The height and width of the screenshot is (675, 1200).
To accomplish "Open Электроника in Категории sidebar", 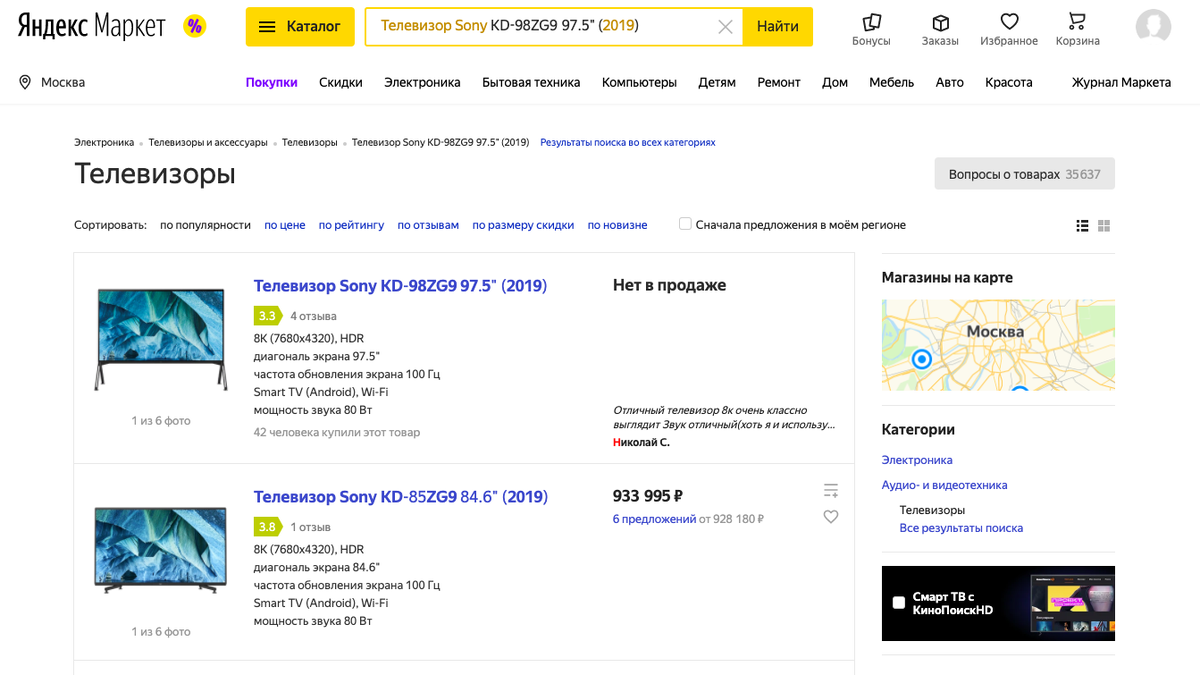I will click(917, 460).
